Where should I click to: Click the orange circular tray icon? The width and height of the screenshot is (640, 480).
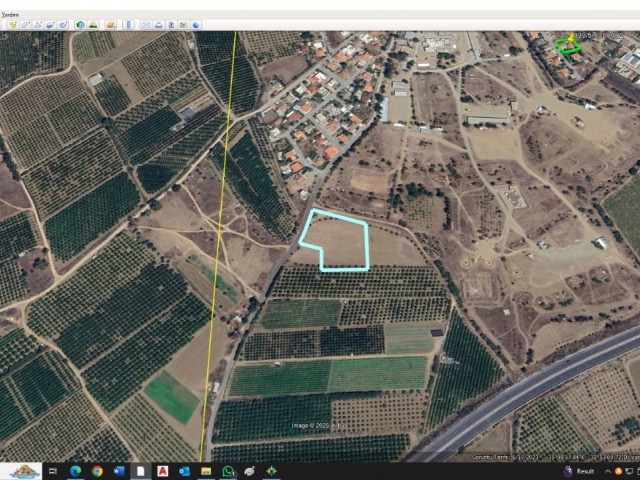point(618,471)
